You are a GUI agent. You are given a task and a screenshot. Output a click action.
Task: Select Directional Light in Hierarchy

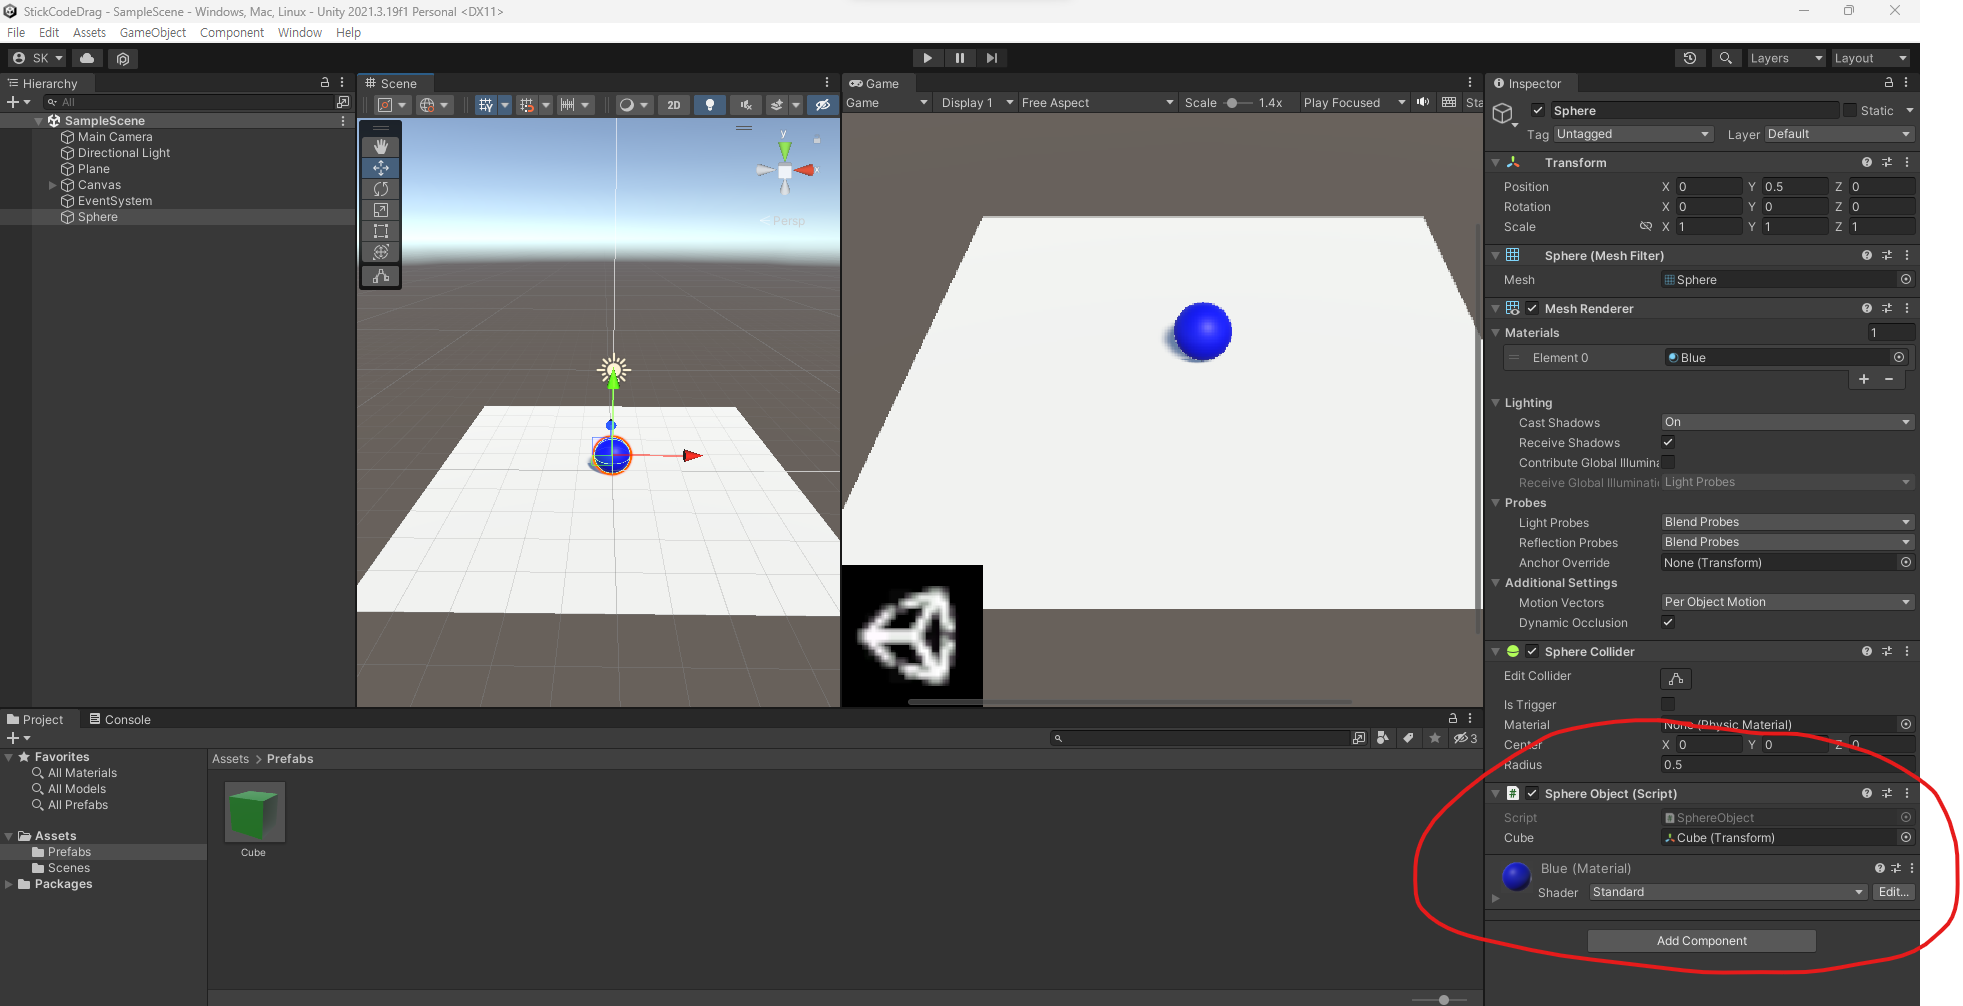124,153
